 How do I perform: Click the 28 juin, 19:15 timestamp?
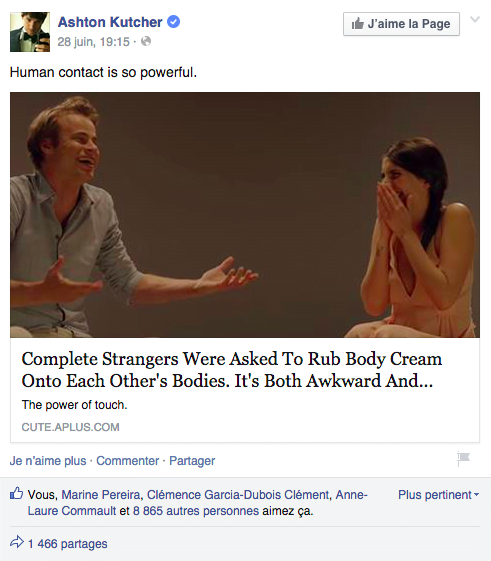coord(93,42)
